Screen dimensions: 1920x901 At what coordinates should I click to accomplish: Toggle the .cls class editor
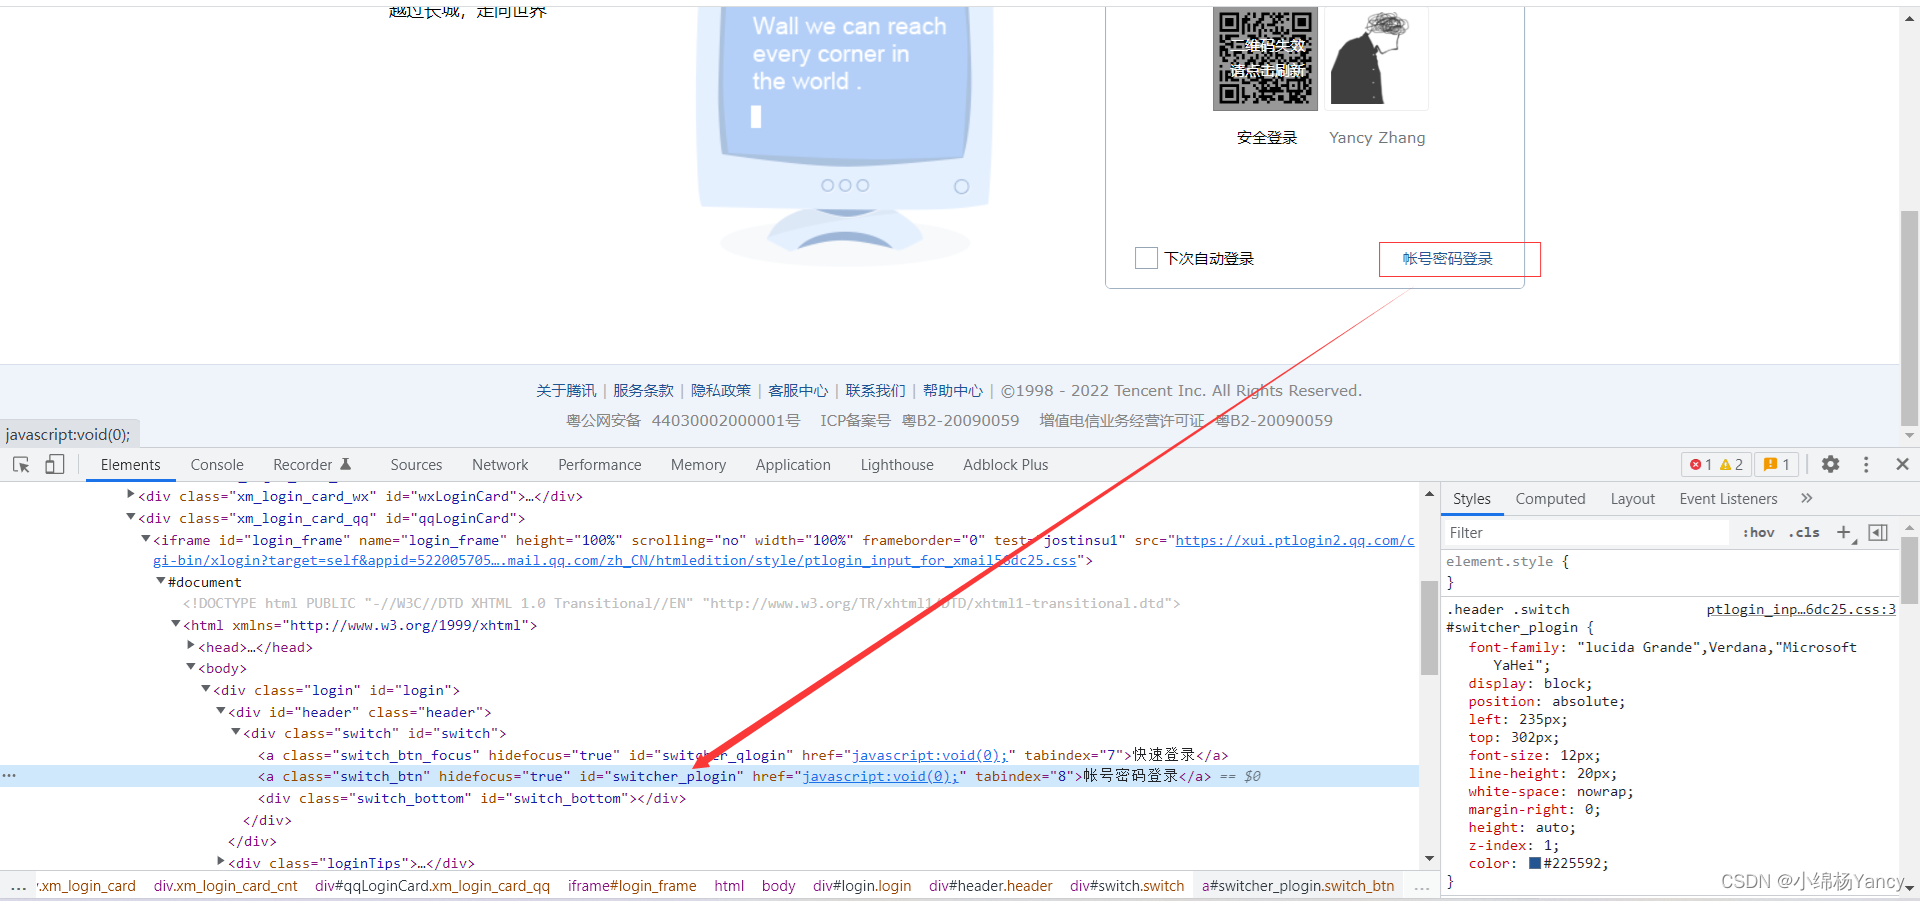[x=1804, y=533]
